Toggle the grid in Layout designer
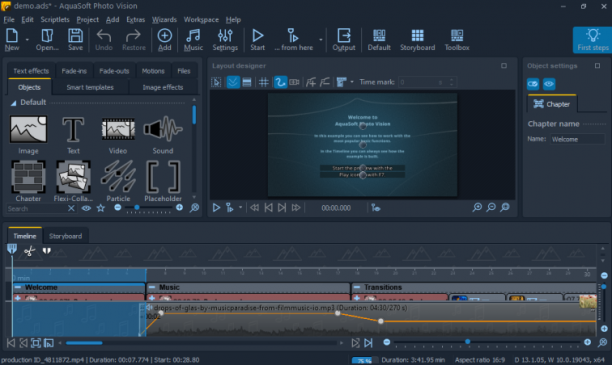This screenshot has width=612, height=365. 264,82
